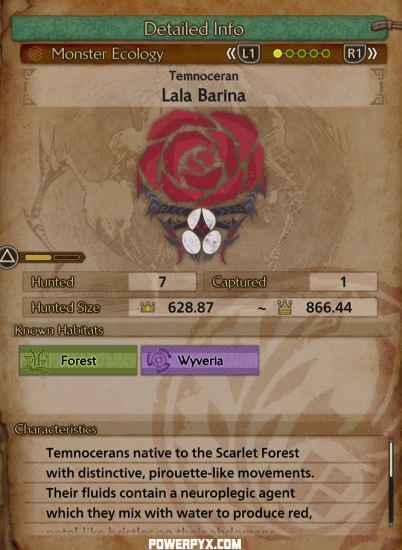
Task: Click the left double-chevron arrow
Action: click(x=231, y=54)
